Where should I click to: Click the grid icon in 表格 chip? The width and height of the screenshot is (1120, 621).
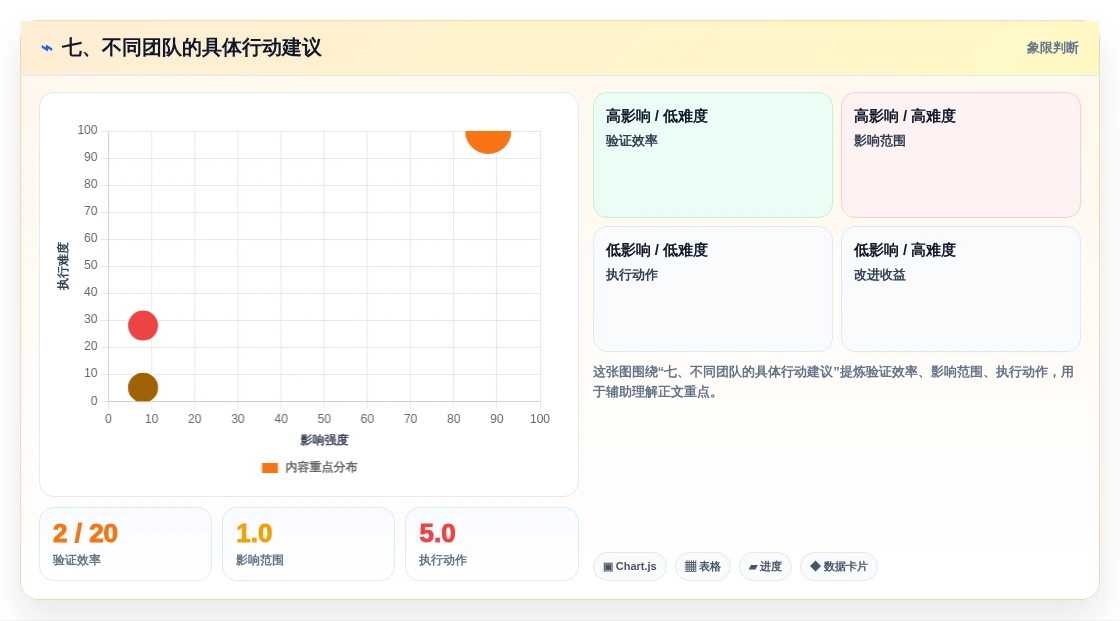(690, 567)
